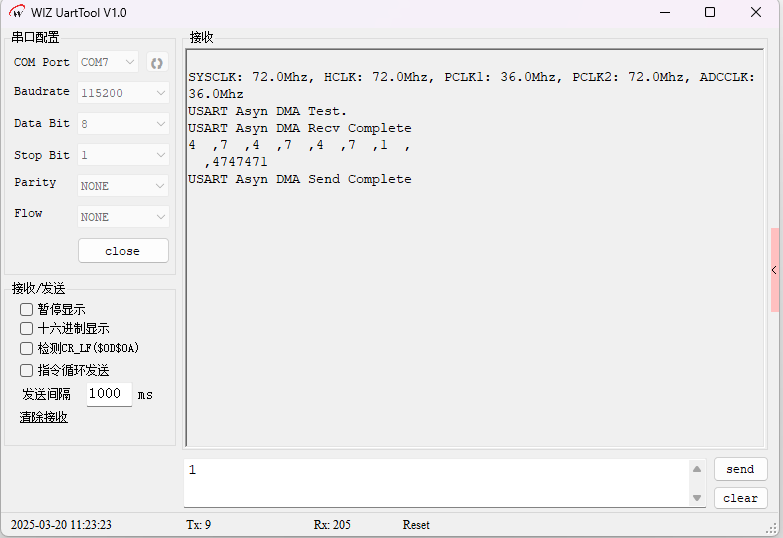Check the 检测CR_LF option

click(27, 348)
